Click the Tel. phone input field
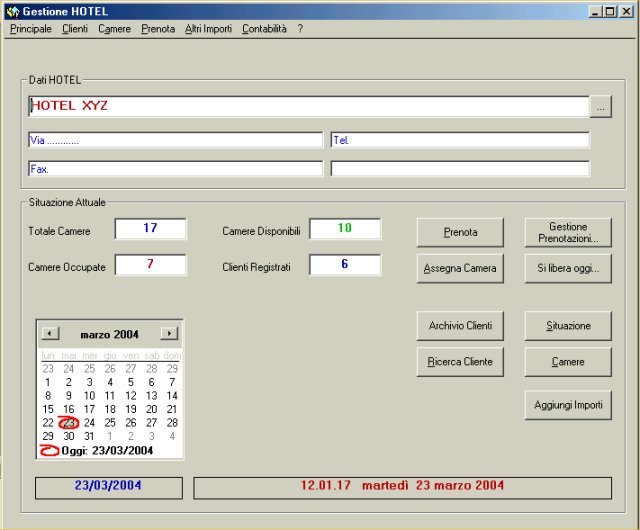 (460, 141)
